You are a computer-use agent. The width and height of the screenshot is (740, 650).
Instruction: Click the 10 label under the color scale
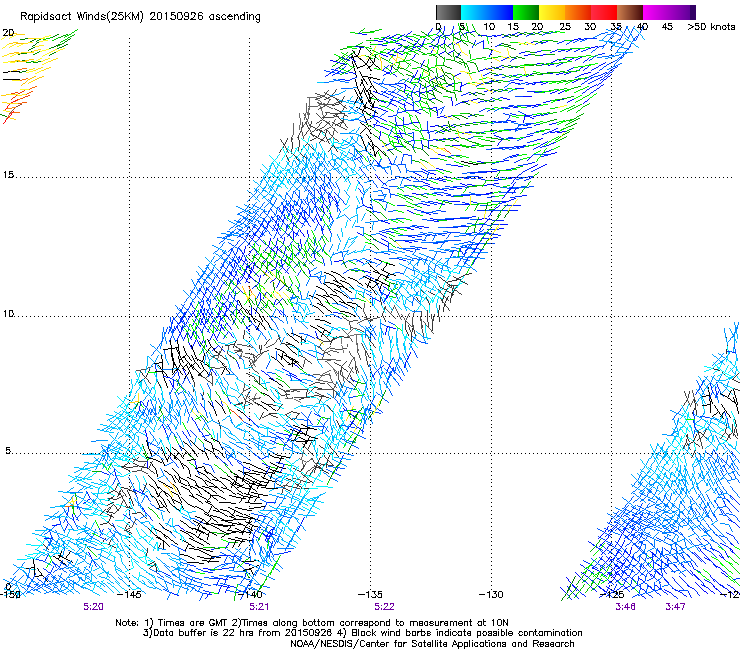point(489,27)
